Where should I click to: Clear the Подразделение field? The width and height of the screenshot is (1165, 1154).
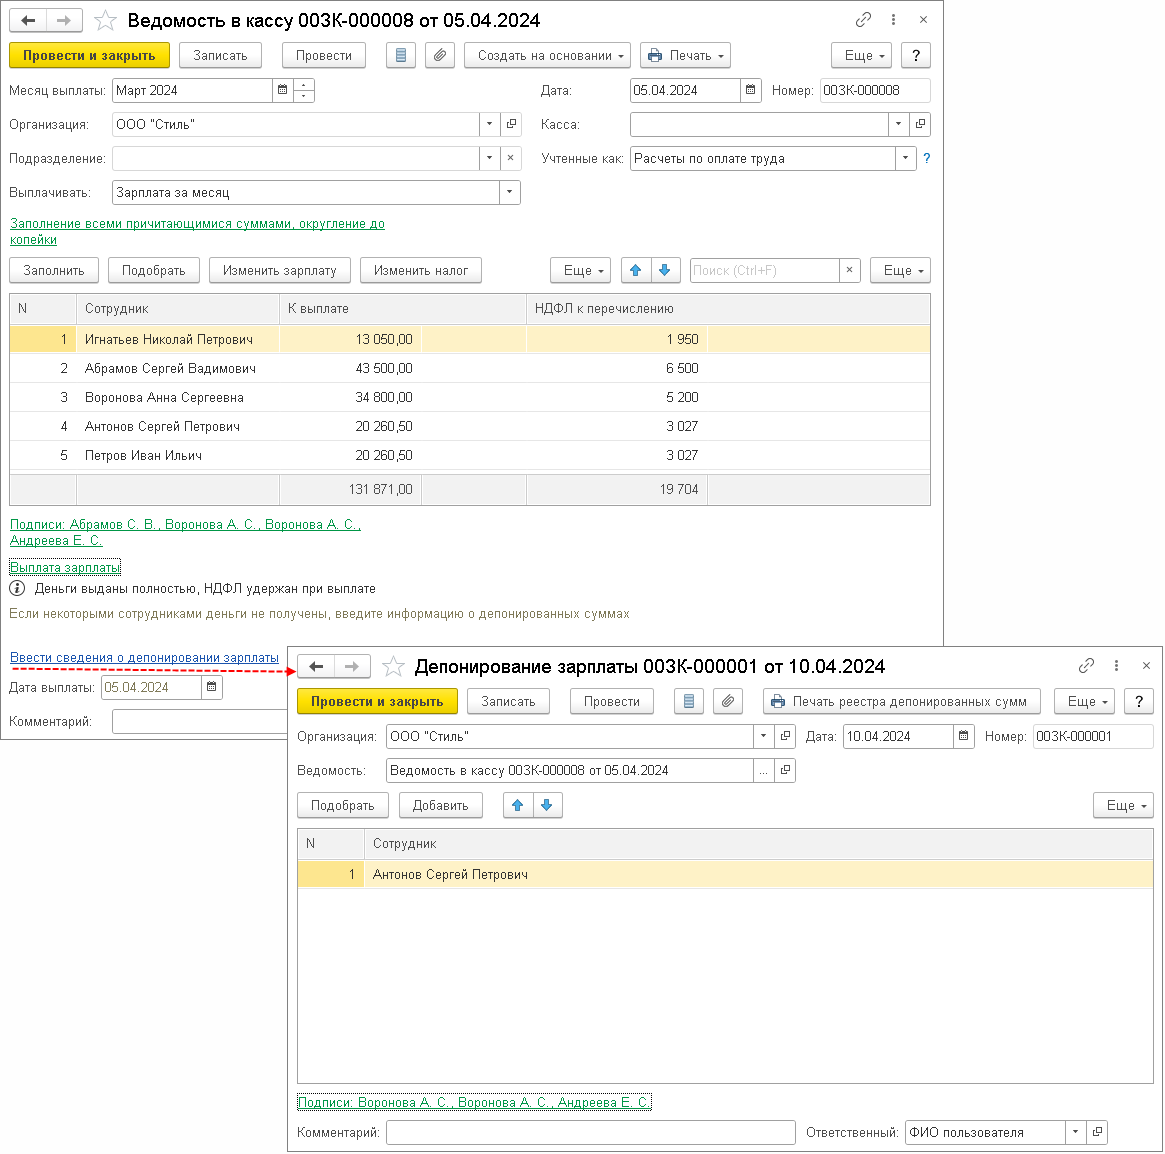[510, 158]
